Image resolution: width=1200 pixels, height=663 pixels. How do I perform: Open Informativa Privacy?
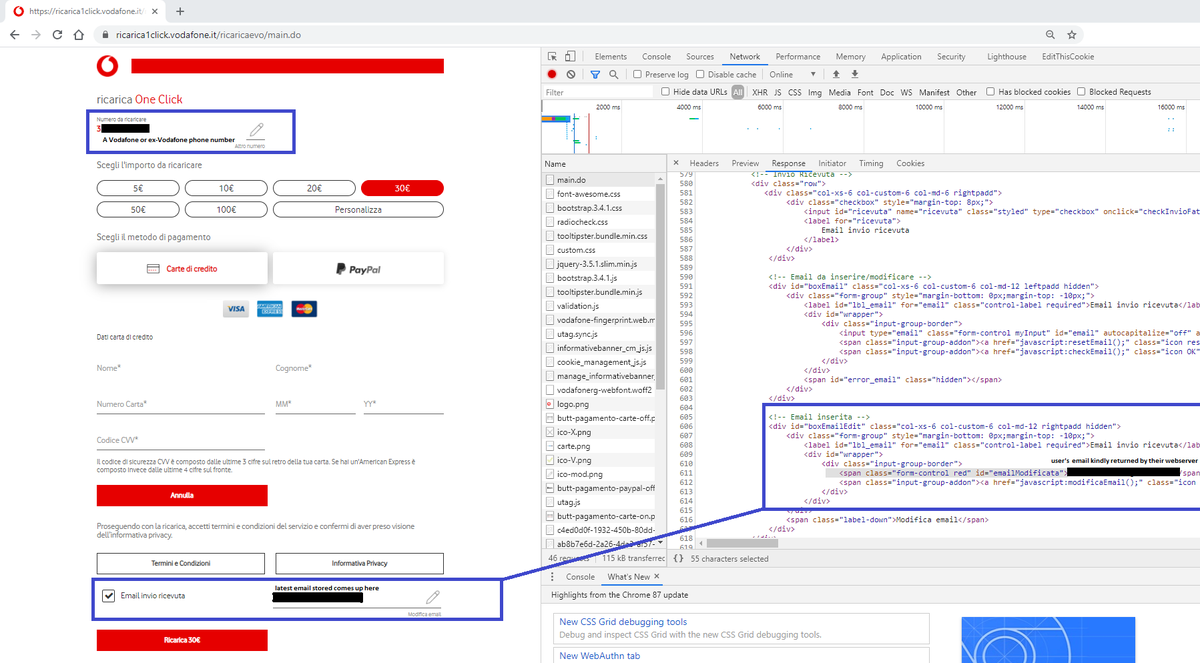point(359,563)
